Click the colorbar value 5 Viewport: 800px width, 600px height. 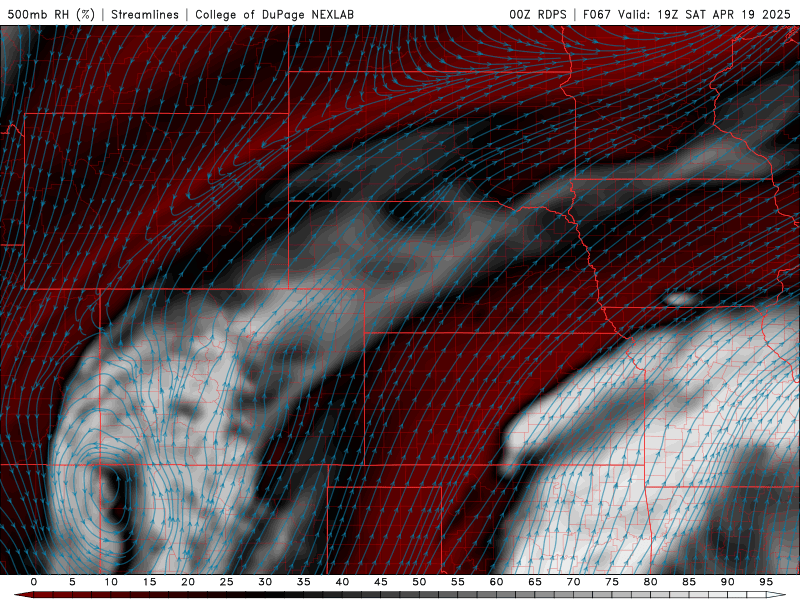tap(72, 582)
